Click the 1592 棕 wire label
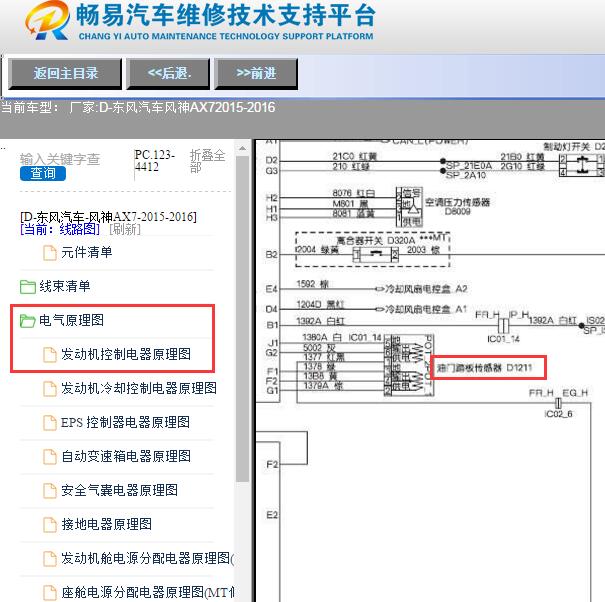Screen dimensions: 605x602 click(312, 284)
